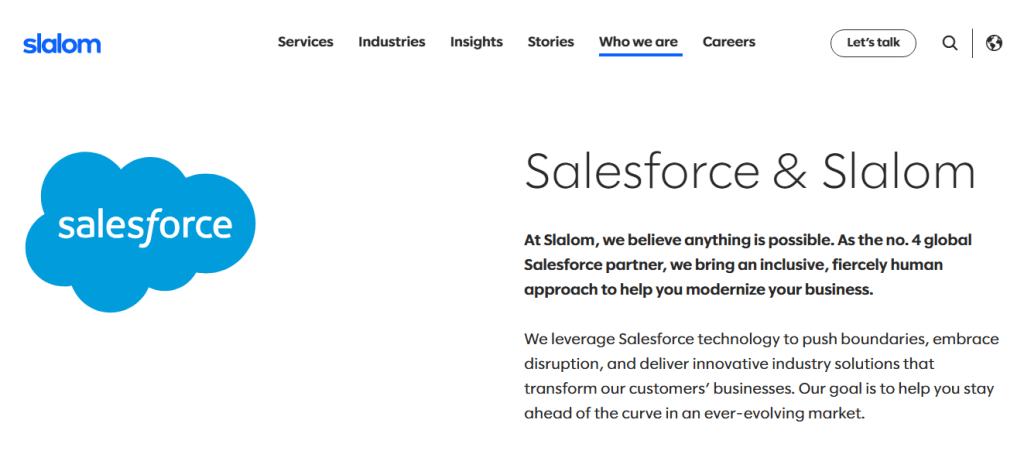The height and width of the screenshot is (454, 1024).
Task: Open the Industries menu
Action: pos(392,42)
